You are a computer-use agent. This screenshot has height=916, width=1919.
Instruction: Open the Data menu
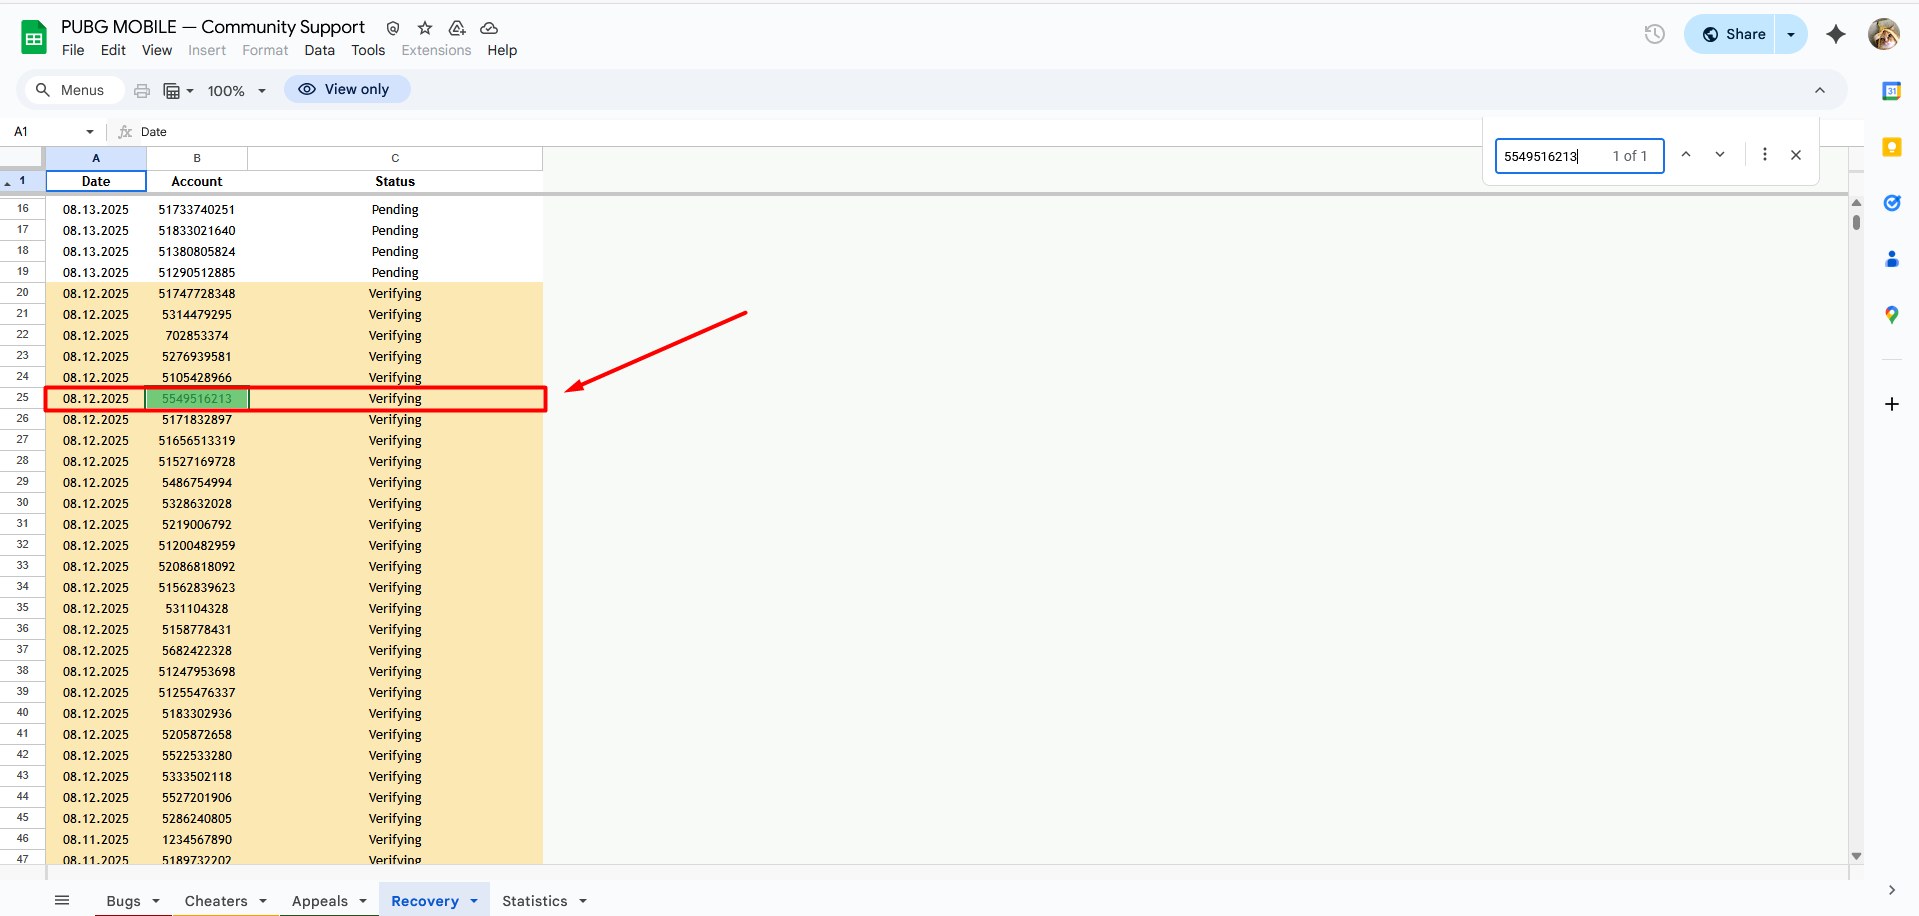320,50
